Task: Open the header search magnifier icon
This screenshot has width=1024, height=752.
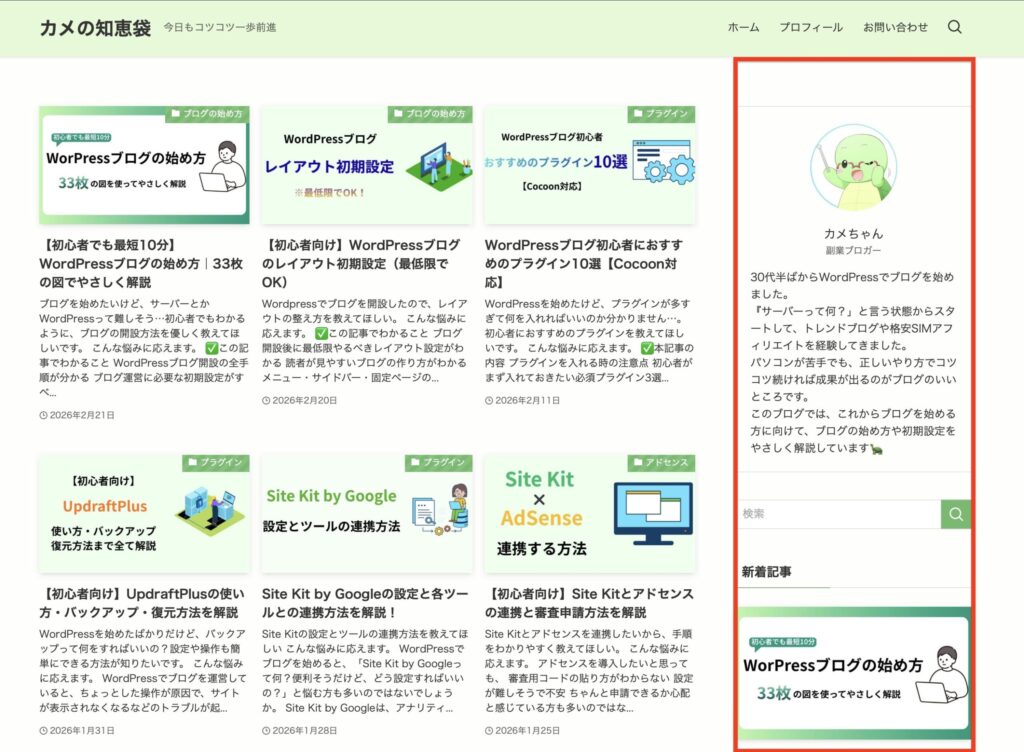Action: coord(954,27)
